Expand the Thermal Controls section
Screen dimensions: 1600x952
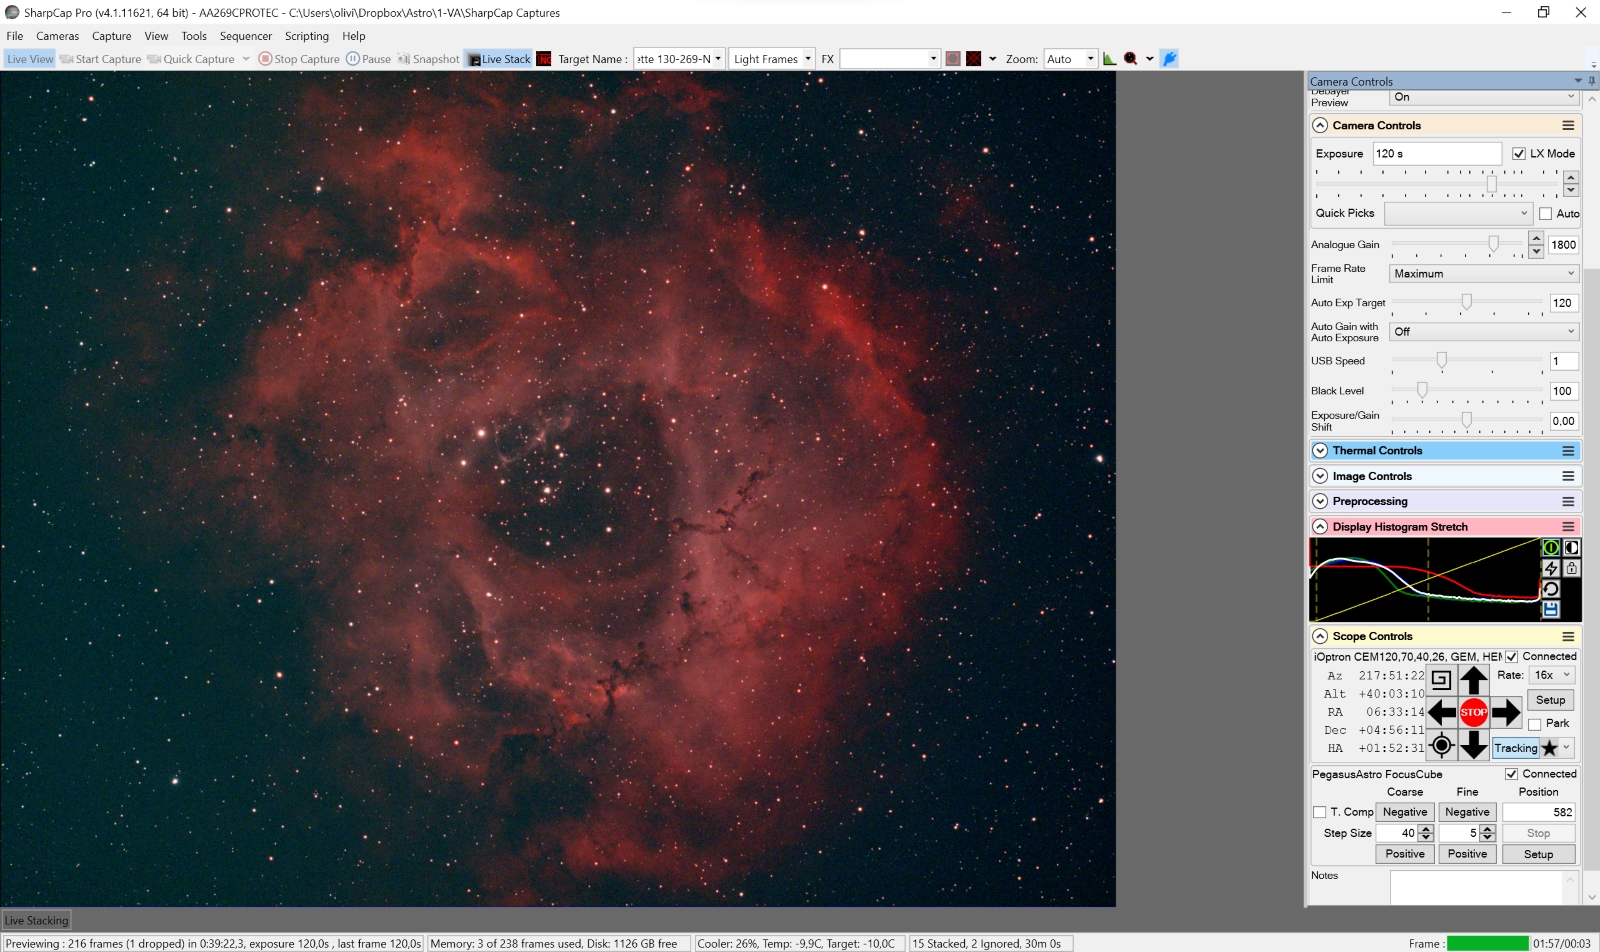click(x=1320, y=451)
